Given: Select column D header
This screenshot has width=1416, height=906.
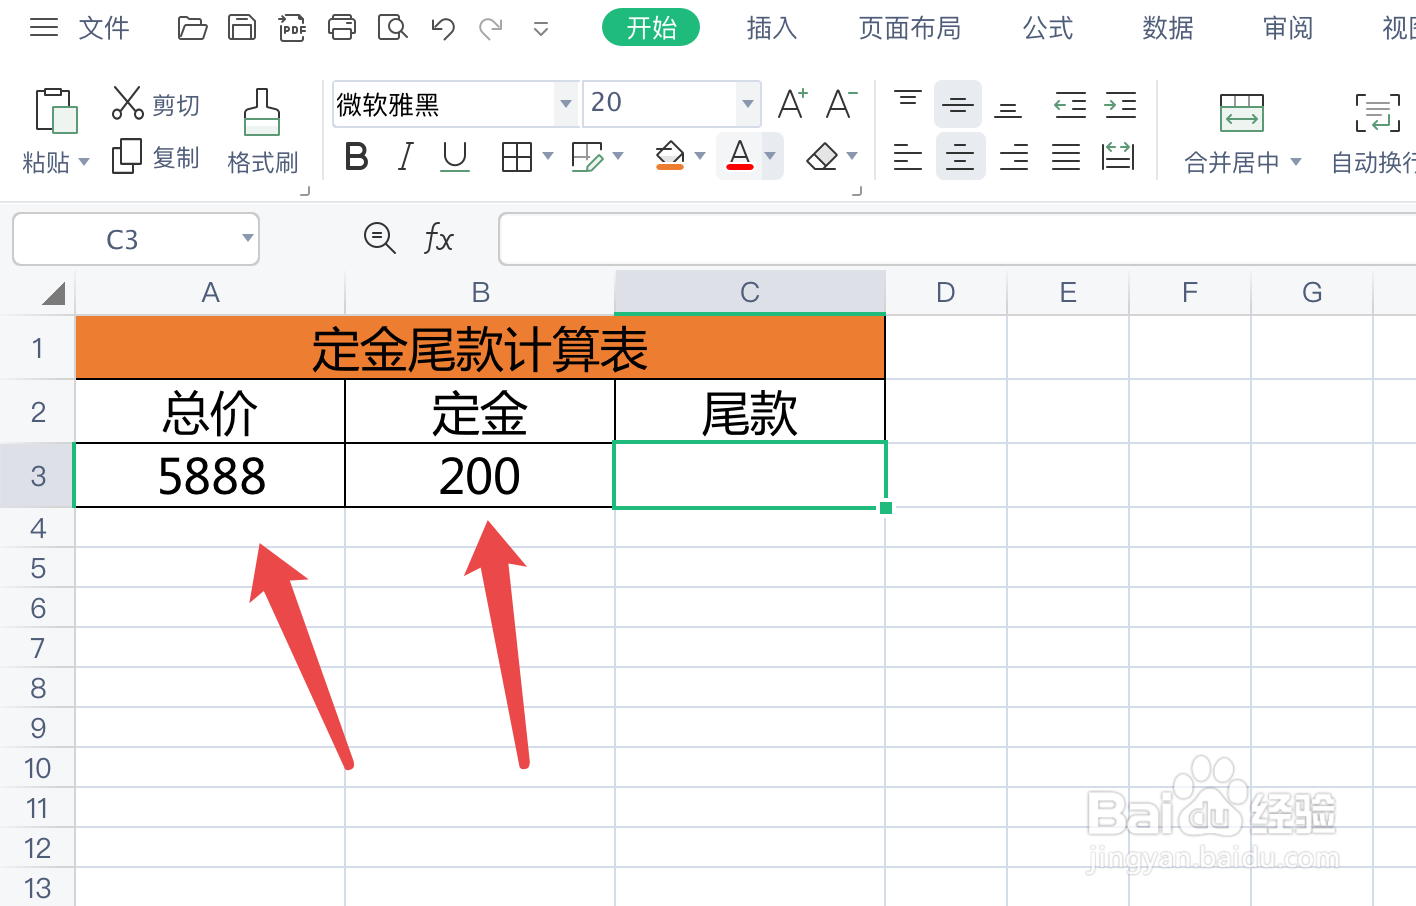Looking at the screenshot, I should click(946, 292).
